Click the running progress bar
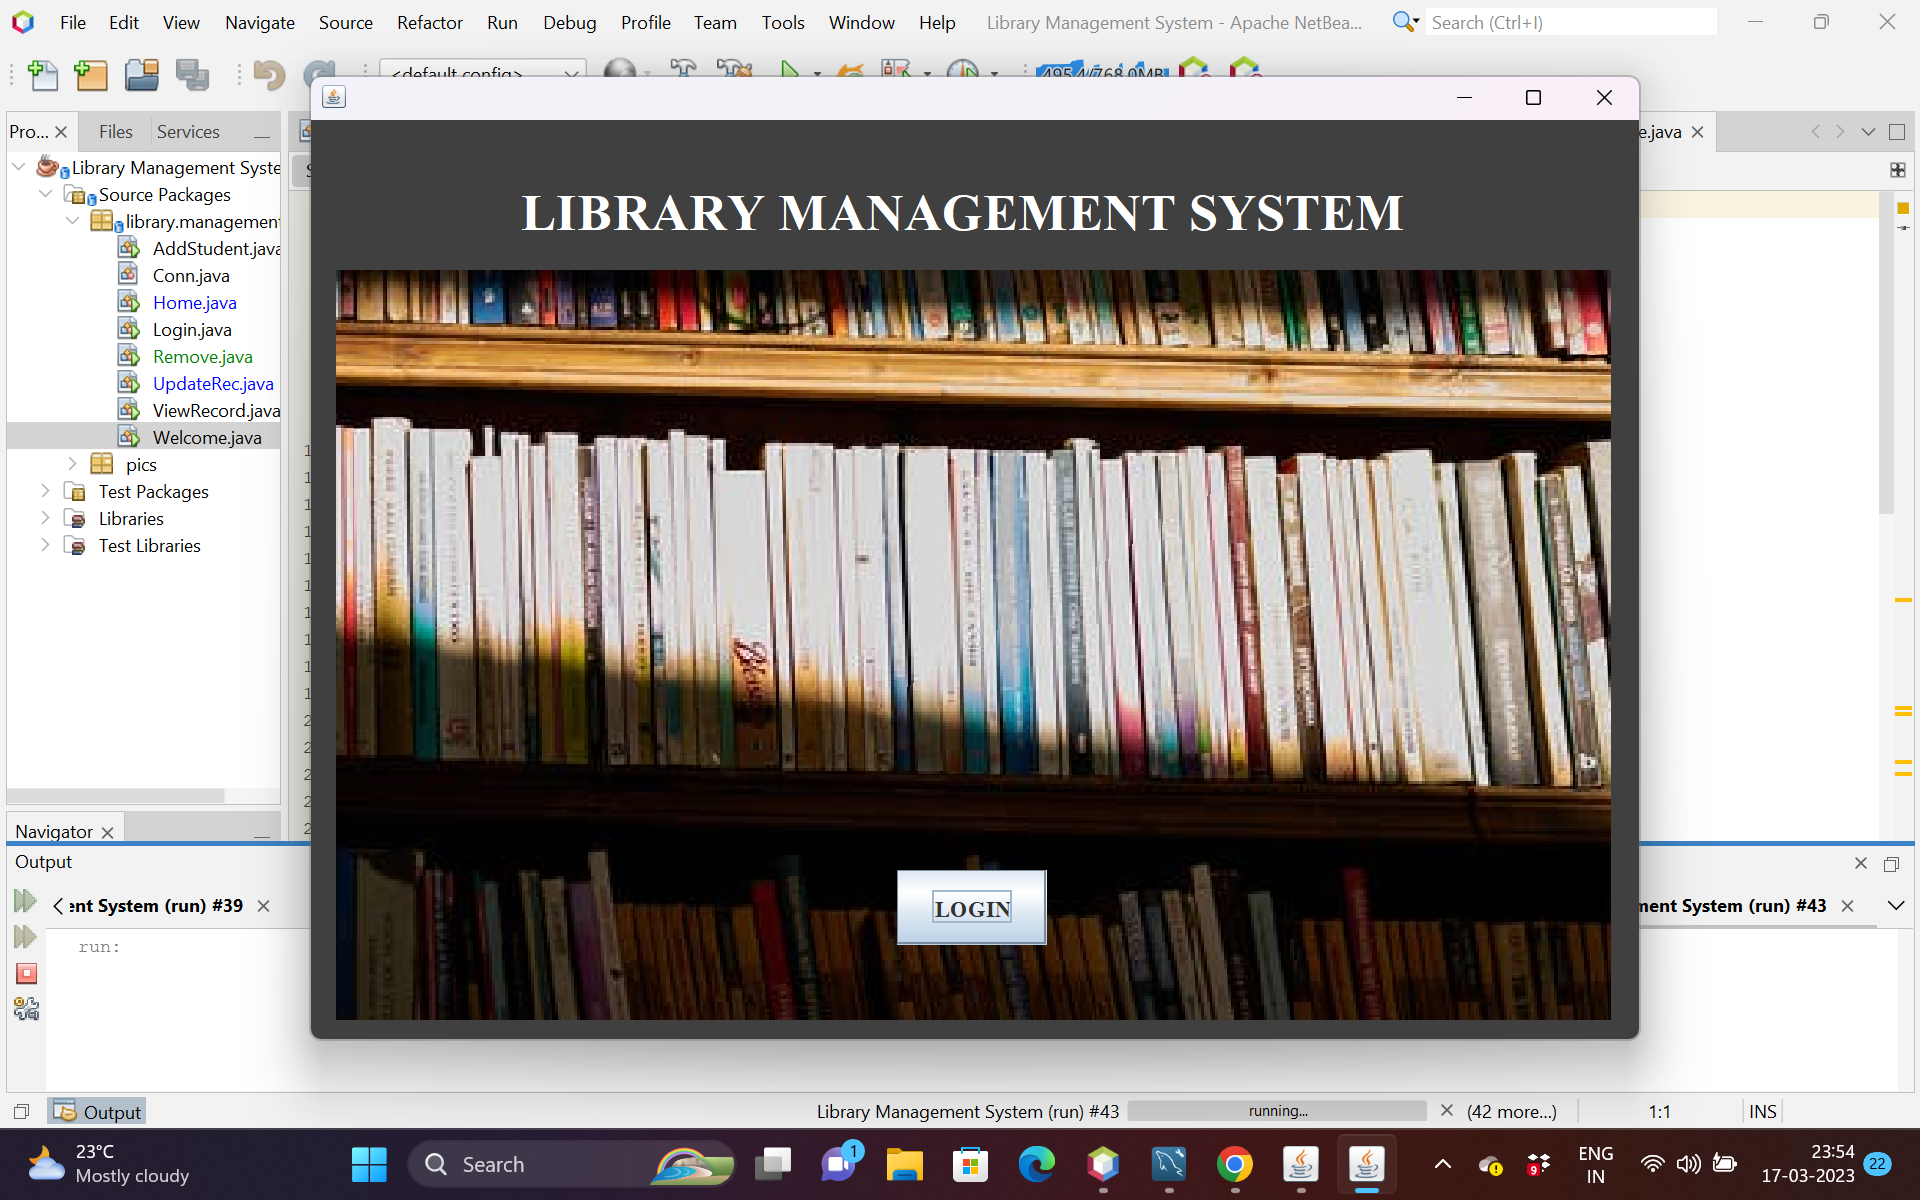Image resolution: width=1920 pixels, height=1200 pixels. tap(1277, 1111)
